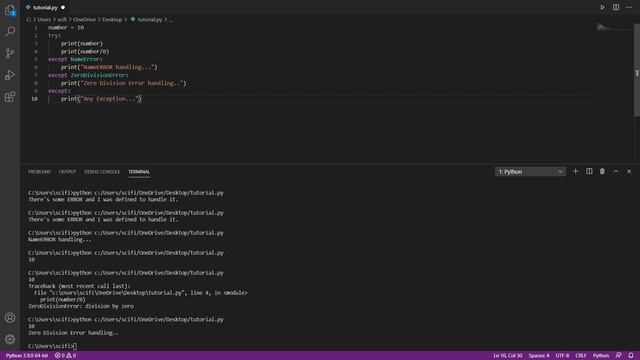
Task: Change encoding via 'UTF-8' status item
Action: [x=562, y=356]
